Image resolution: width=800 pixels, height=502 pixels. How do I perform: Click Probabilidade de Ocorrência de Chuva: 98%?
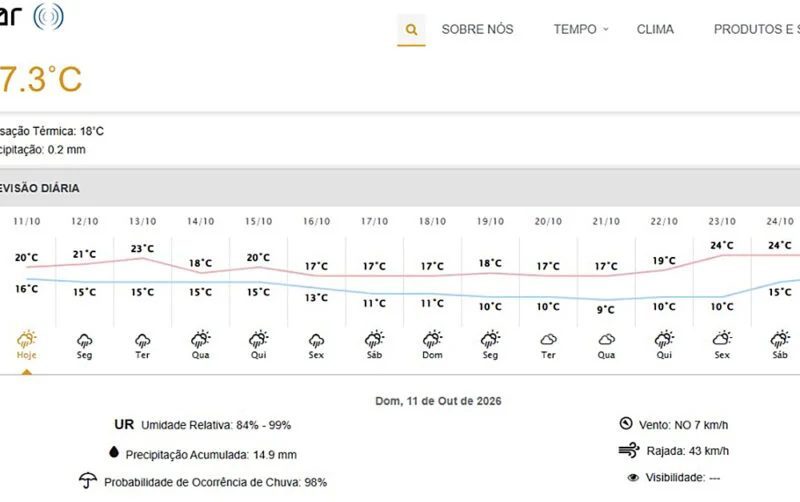(215, 482)
